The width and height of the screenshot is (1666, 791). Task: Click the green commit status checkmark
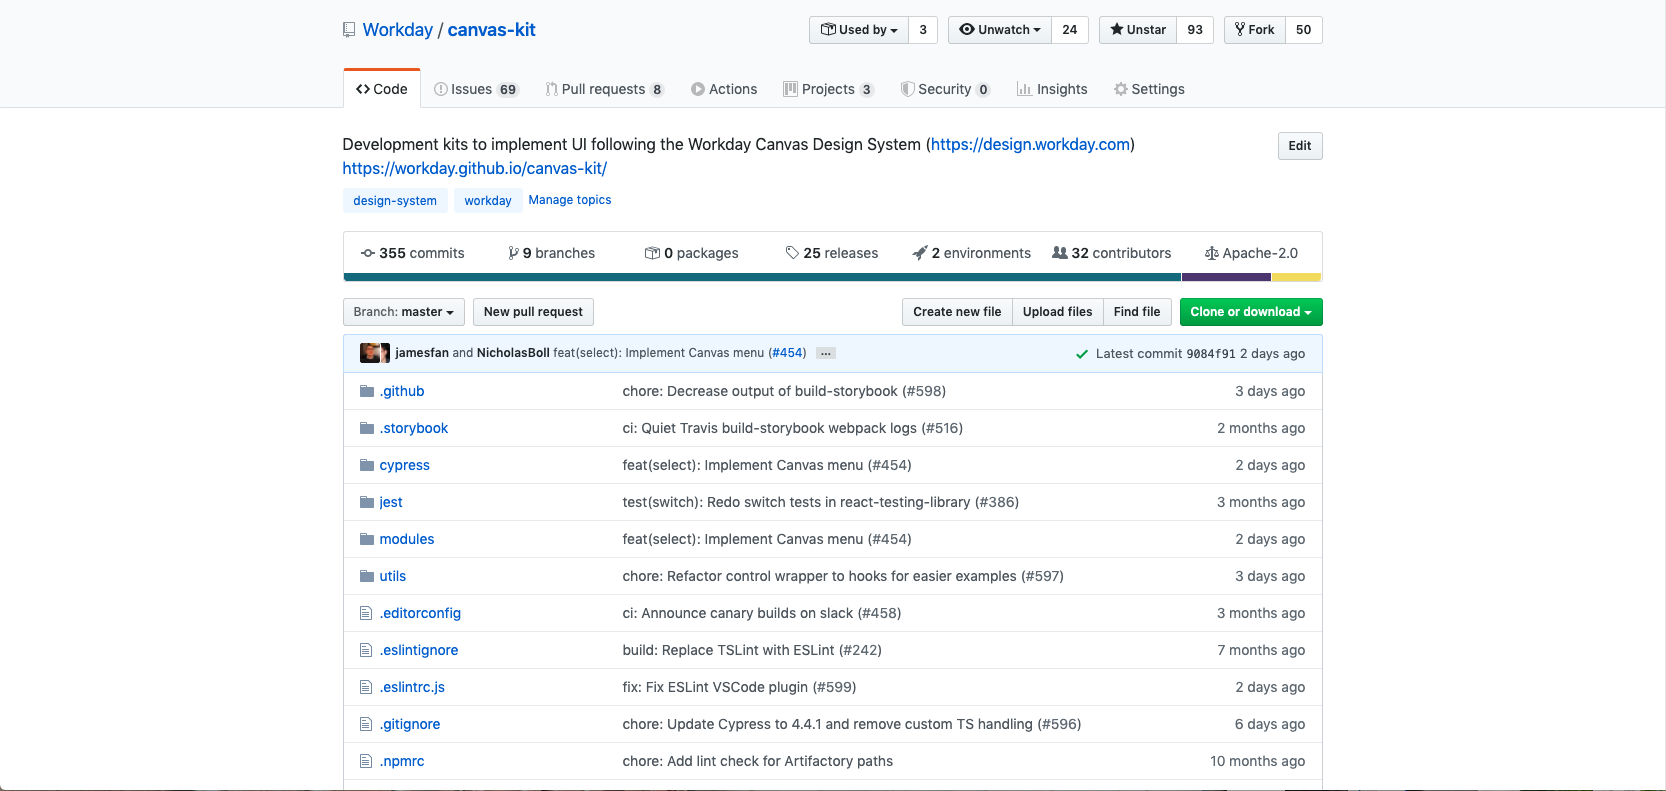[x=1082, y=354]
